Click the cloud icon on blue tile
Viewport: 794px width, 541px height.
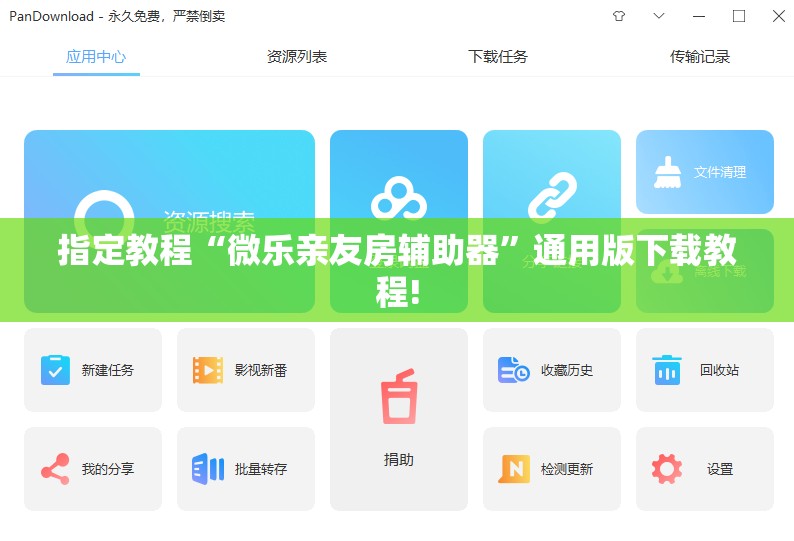click(x=399, y=198)
